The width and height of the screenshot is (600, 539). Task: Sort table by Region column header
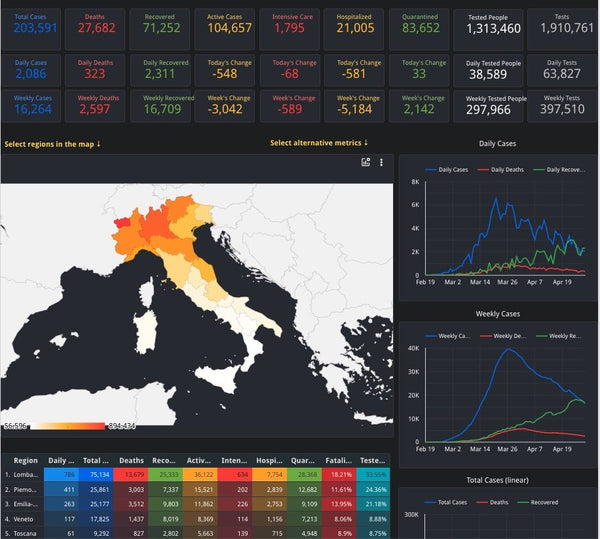(x=26, y=461)
